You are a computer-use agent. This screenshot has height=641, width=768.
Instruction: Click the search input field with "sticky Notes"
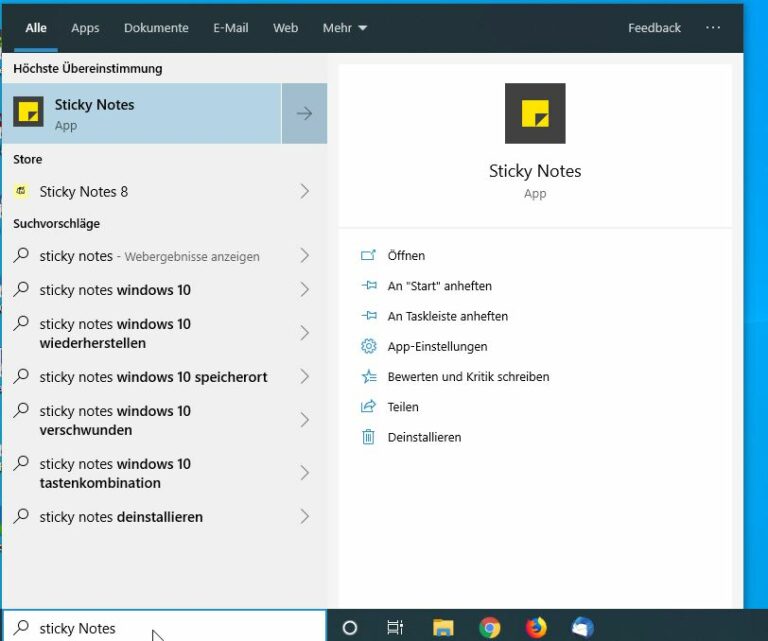164,627
